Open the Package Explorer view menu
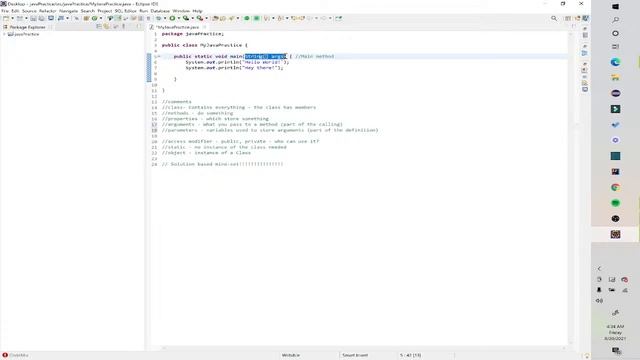 coord(124,27)
